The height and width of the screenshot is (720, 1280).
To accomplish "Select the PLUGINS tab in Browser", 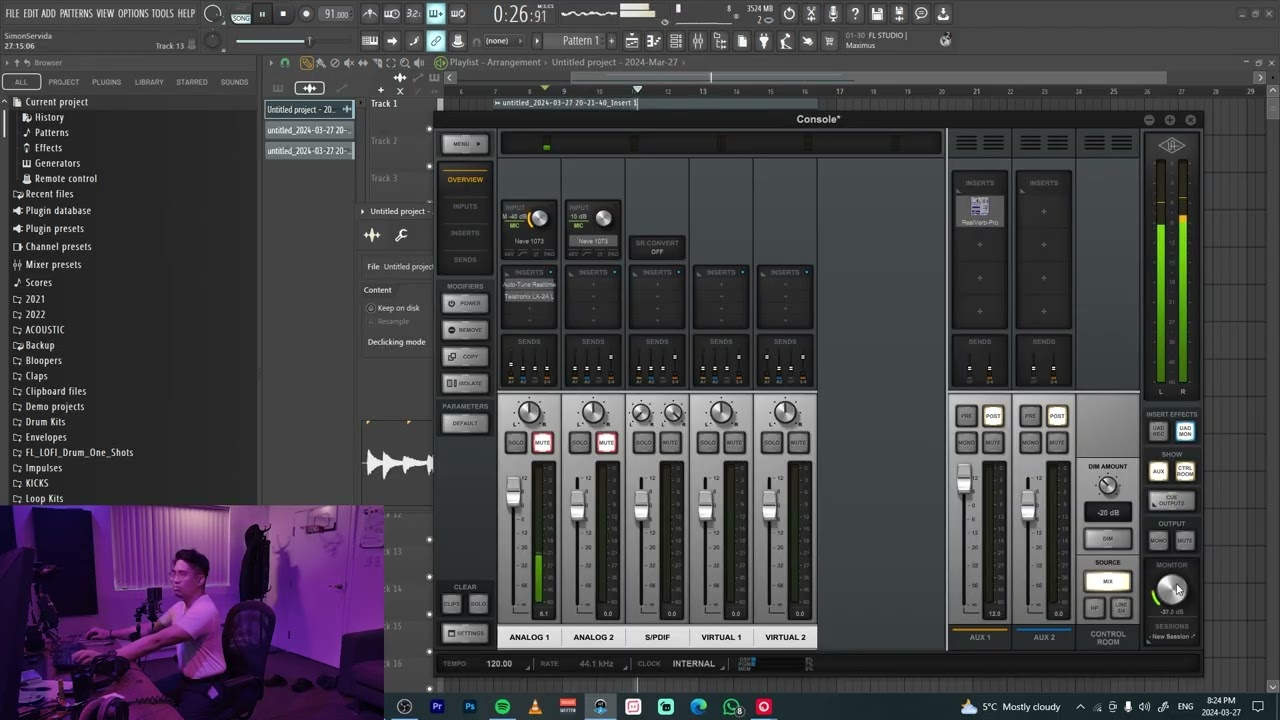I will (106, 82).
